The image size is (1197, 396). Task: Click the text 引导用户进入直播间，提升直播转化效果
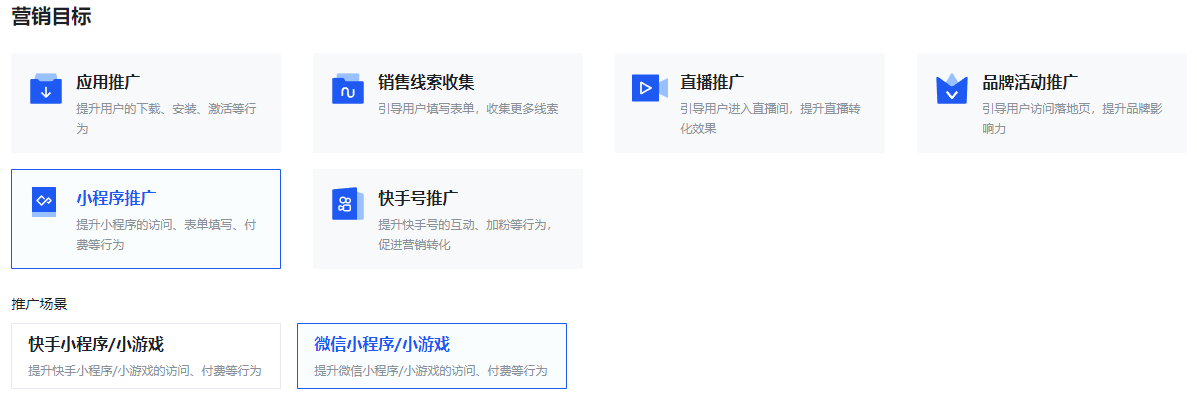click(x=770, y=118)
